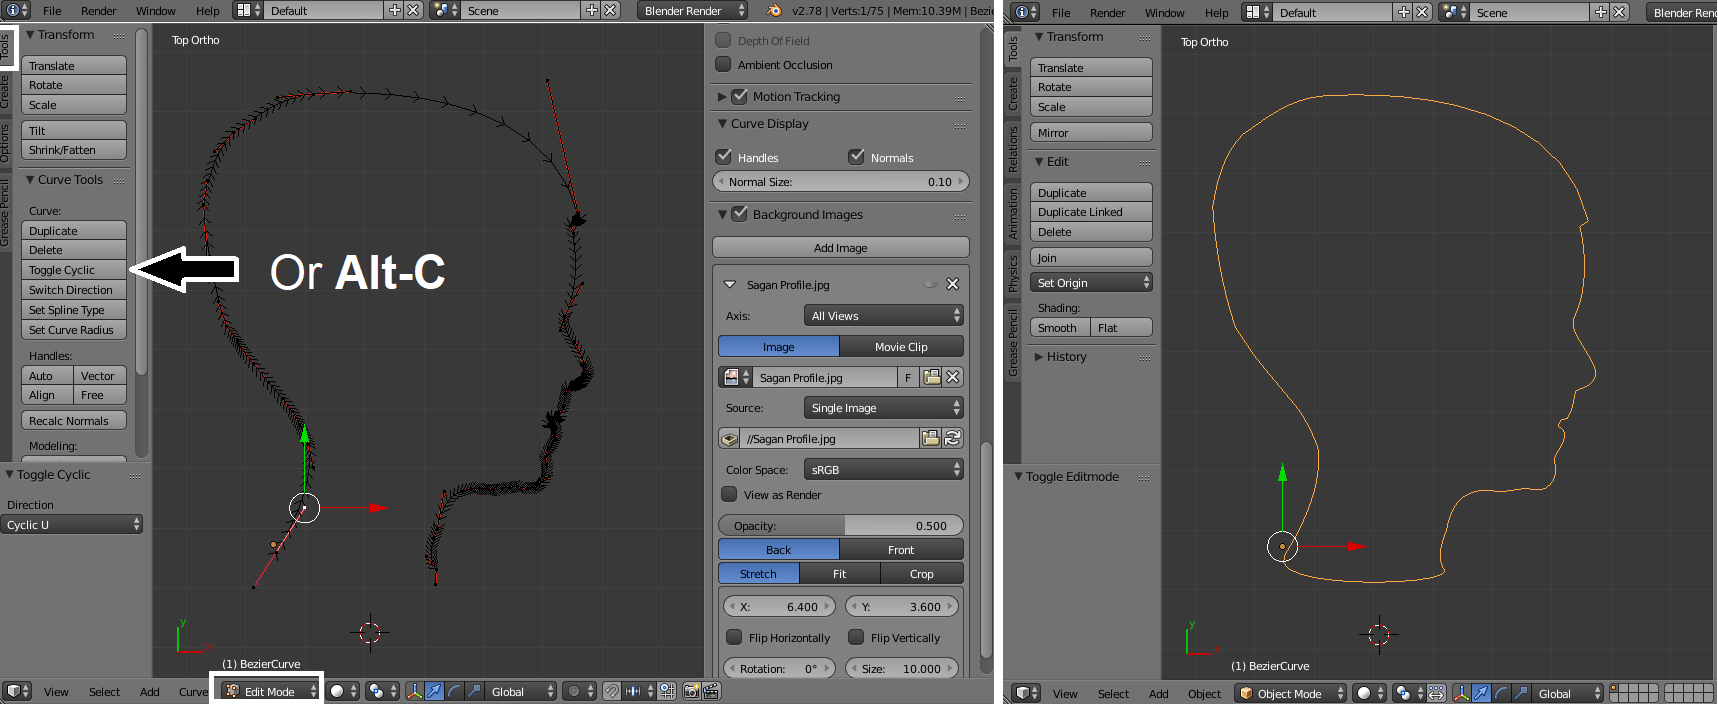Toggle the Motion Tracking checkbox
Viewport: 1718px width, 704px height.
(x=740, y=96)
